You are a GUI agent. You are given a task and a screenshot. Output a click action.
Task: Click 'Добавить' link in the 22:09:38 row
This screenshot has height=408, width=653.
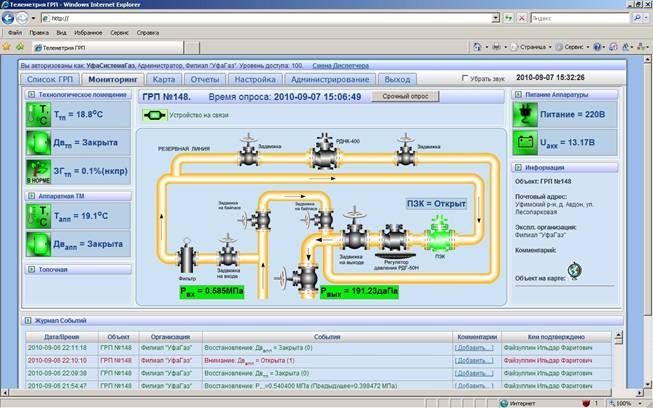pos(474,373)
